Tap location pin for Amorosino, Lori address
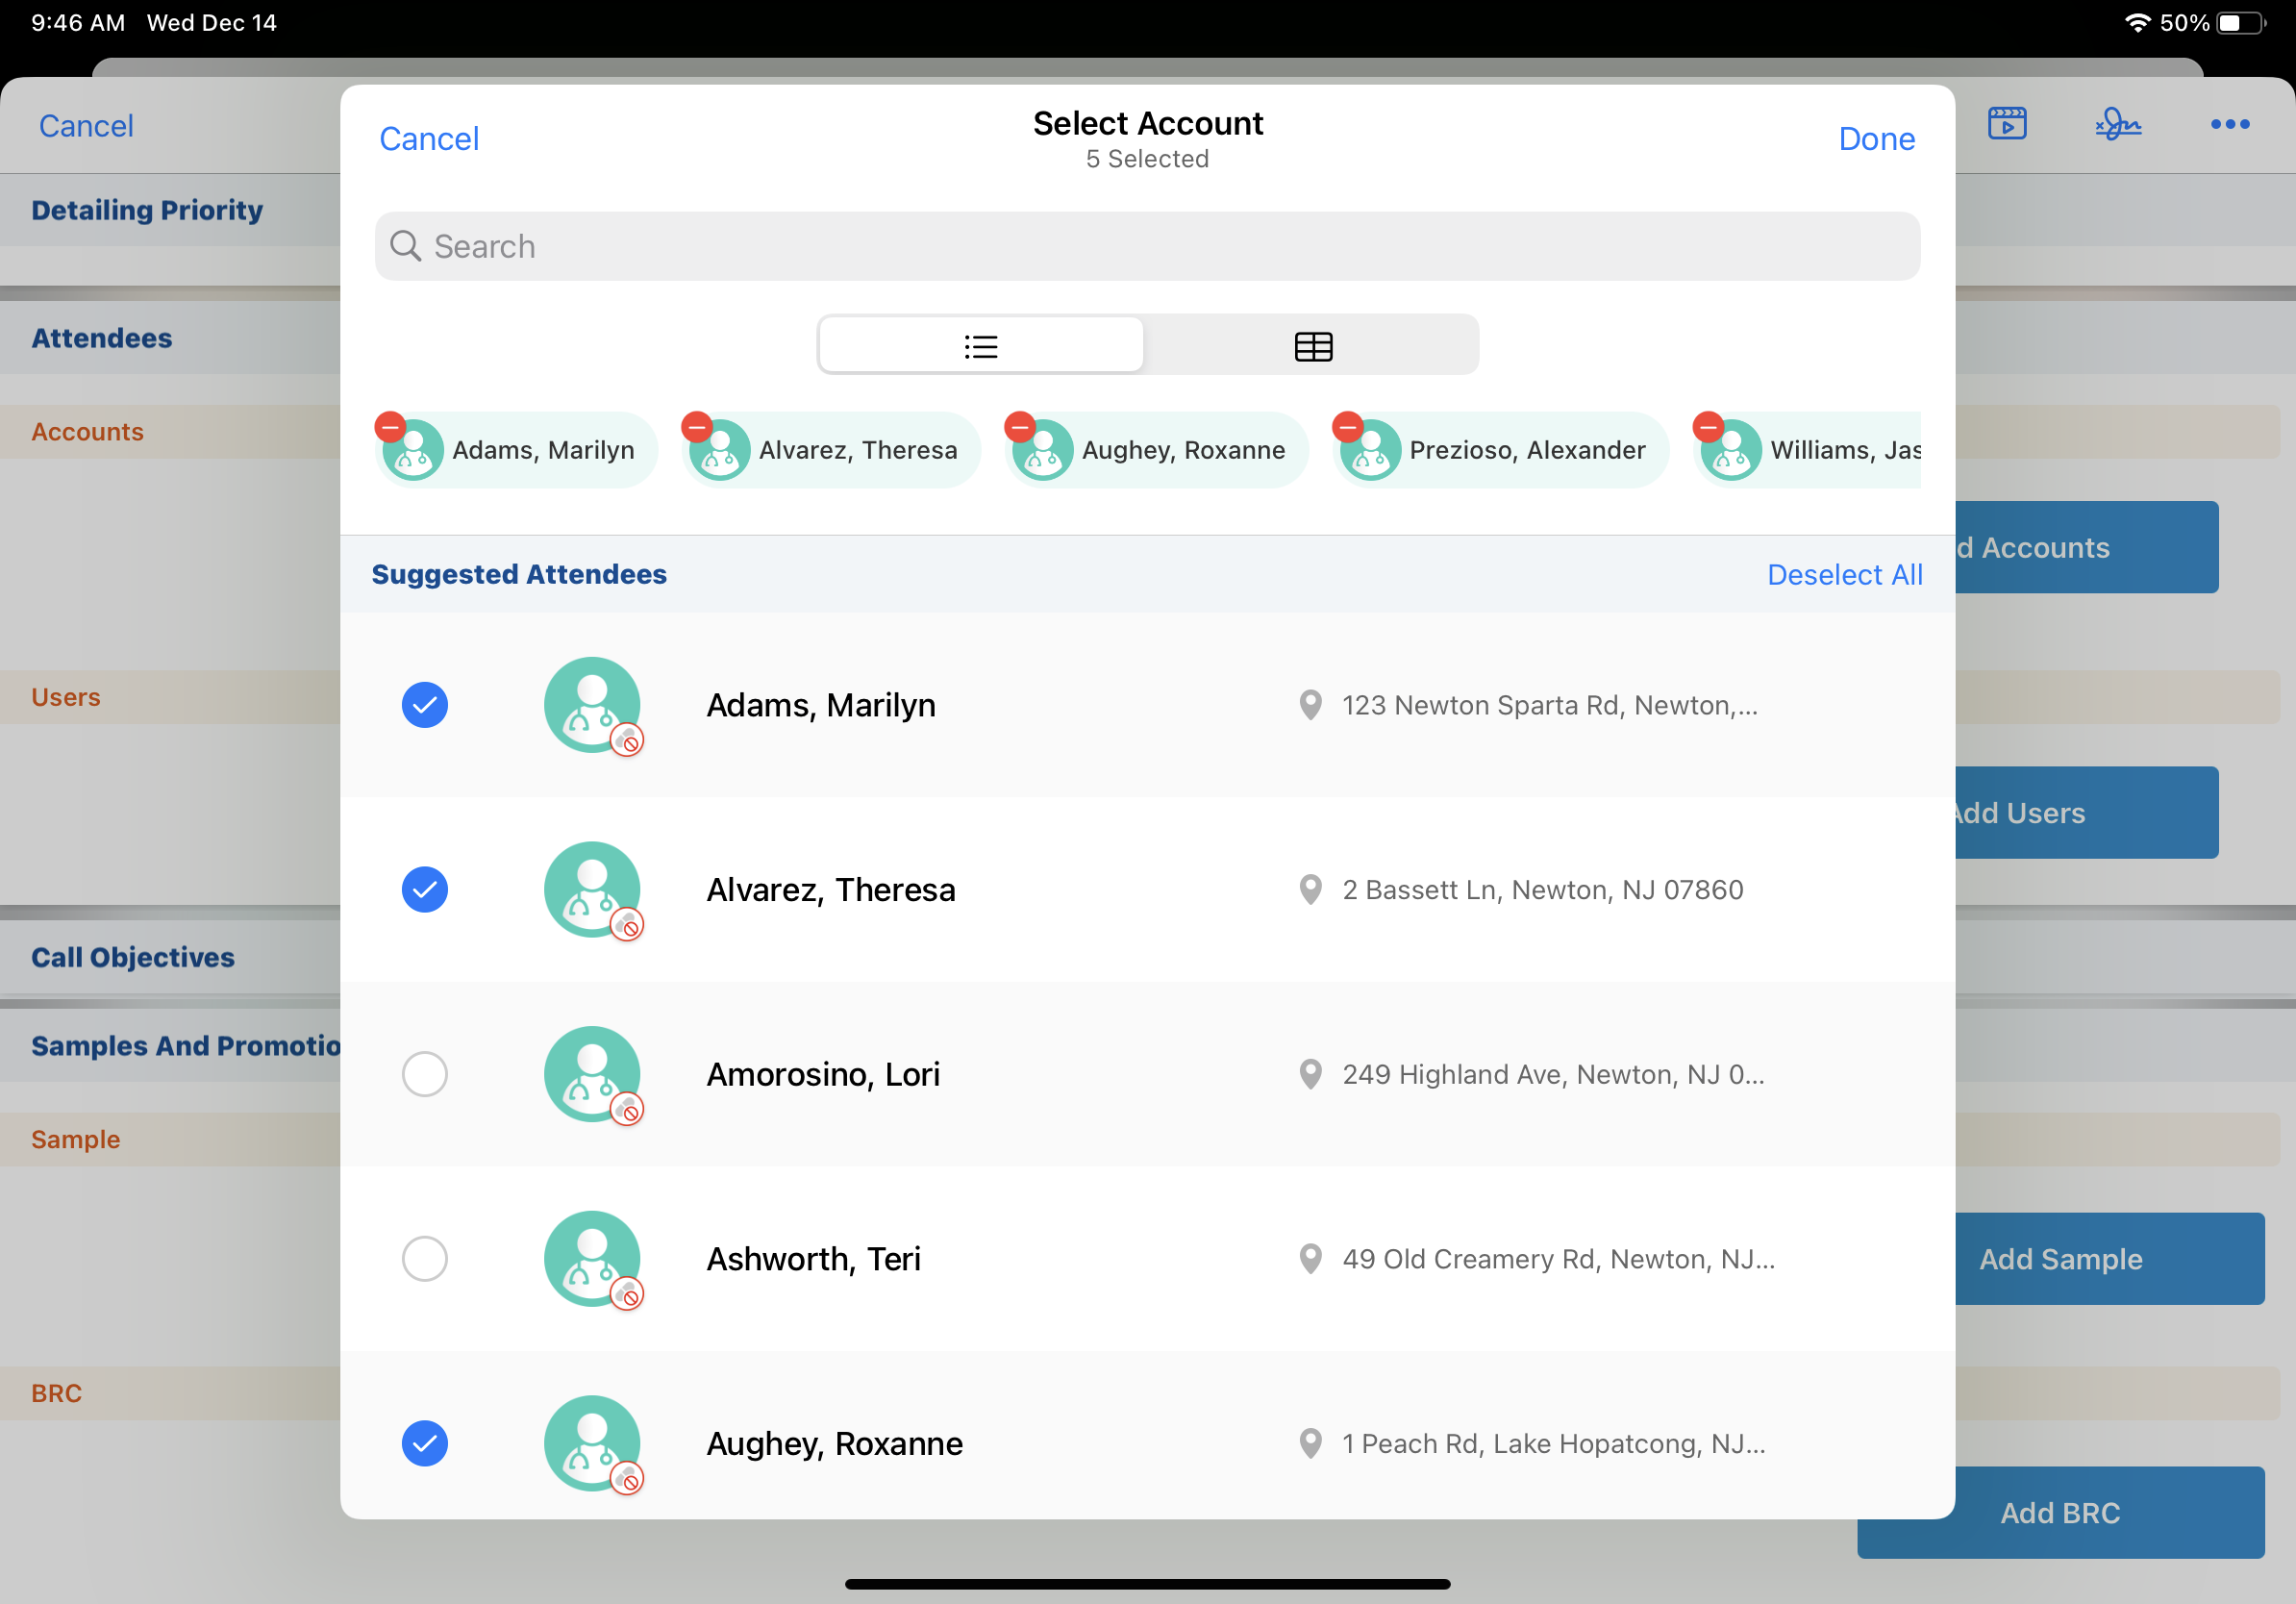 (x=1310, y=1074)
